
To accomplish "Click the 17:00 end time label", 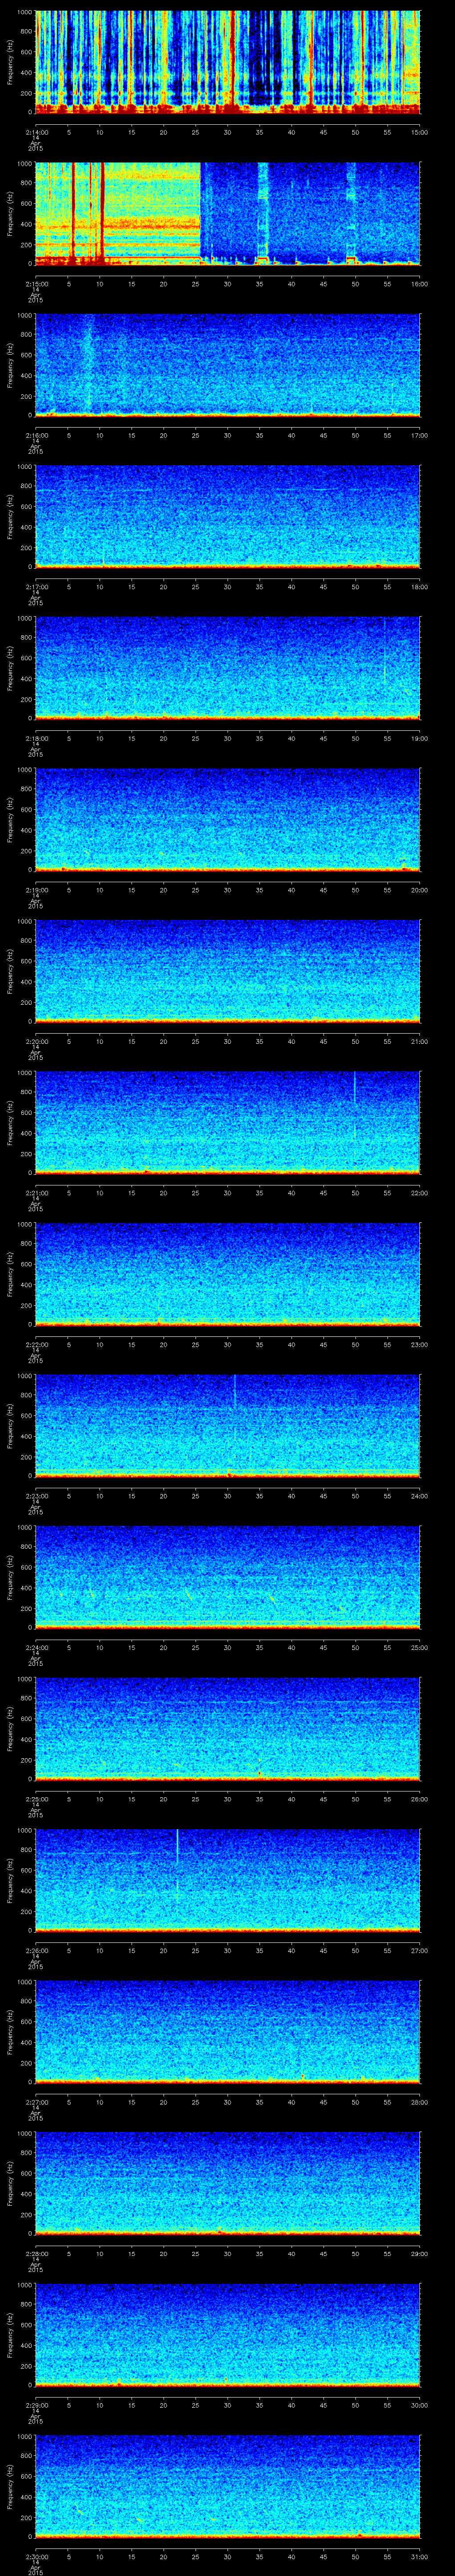I will 419,435.
